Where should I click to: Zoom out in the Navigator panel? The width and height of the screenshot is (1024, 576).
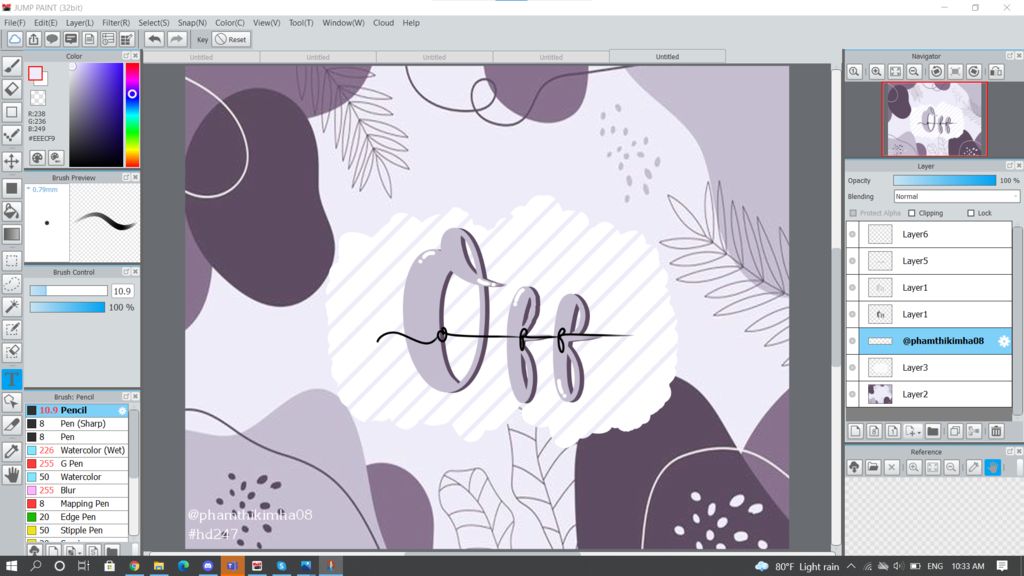[914, 72]
